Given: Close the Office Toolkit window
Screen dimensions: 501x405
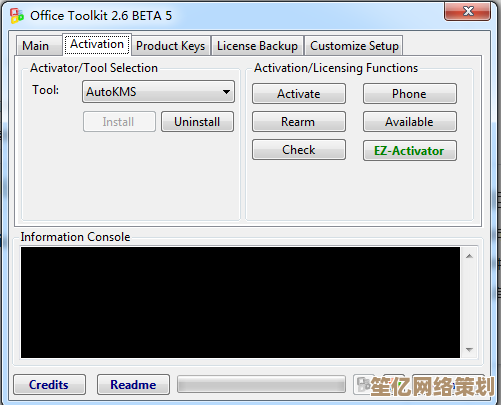Looking at the screenshot, I should pyautogui.click(x=468, y=12).
